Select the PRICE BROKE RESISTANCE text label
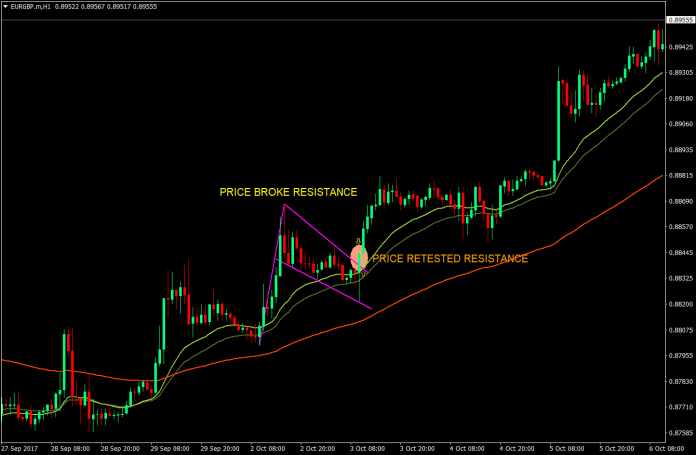 288,192
